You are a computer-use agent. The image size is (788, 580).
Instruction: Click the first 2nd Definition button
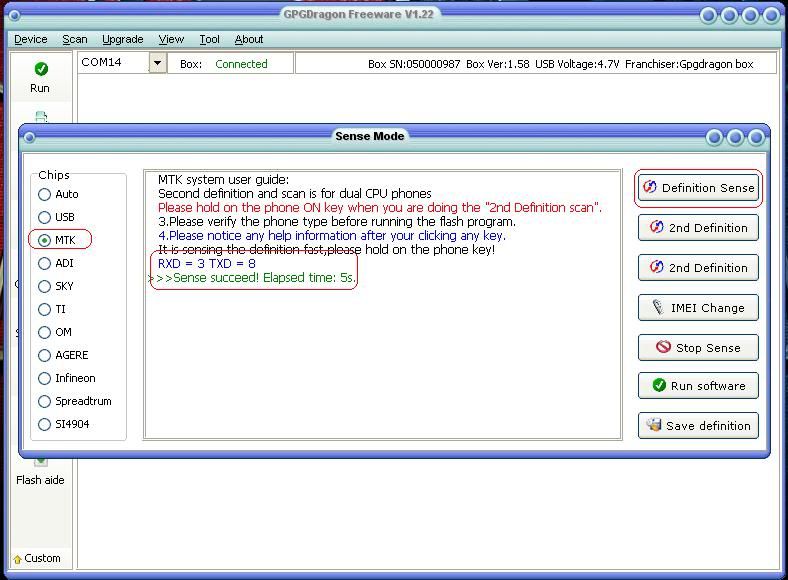[x=698, y=228]
